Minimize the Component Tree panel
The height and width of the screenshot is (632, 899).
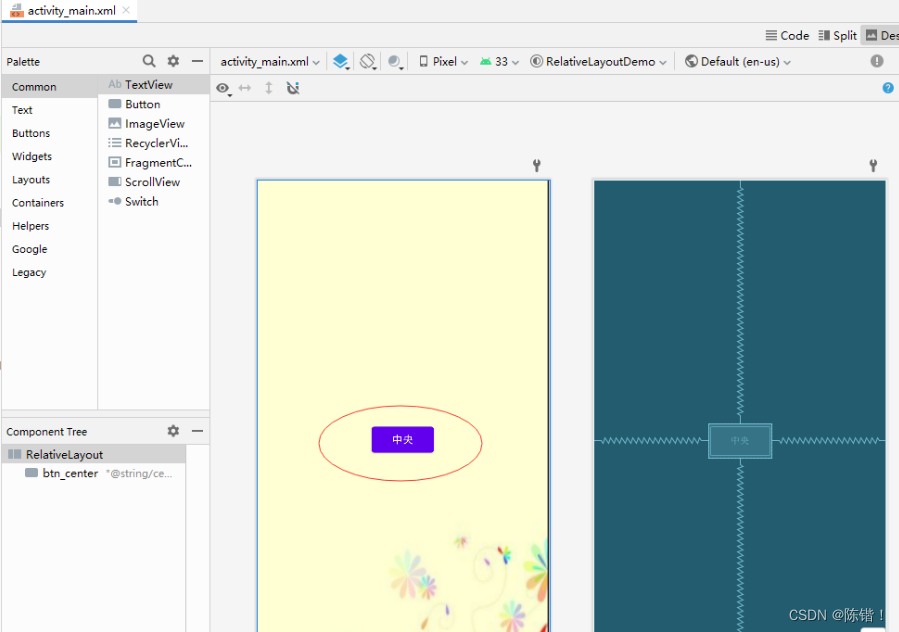pos(197,431)
